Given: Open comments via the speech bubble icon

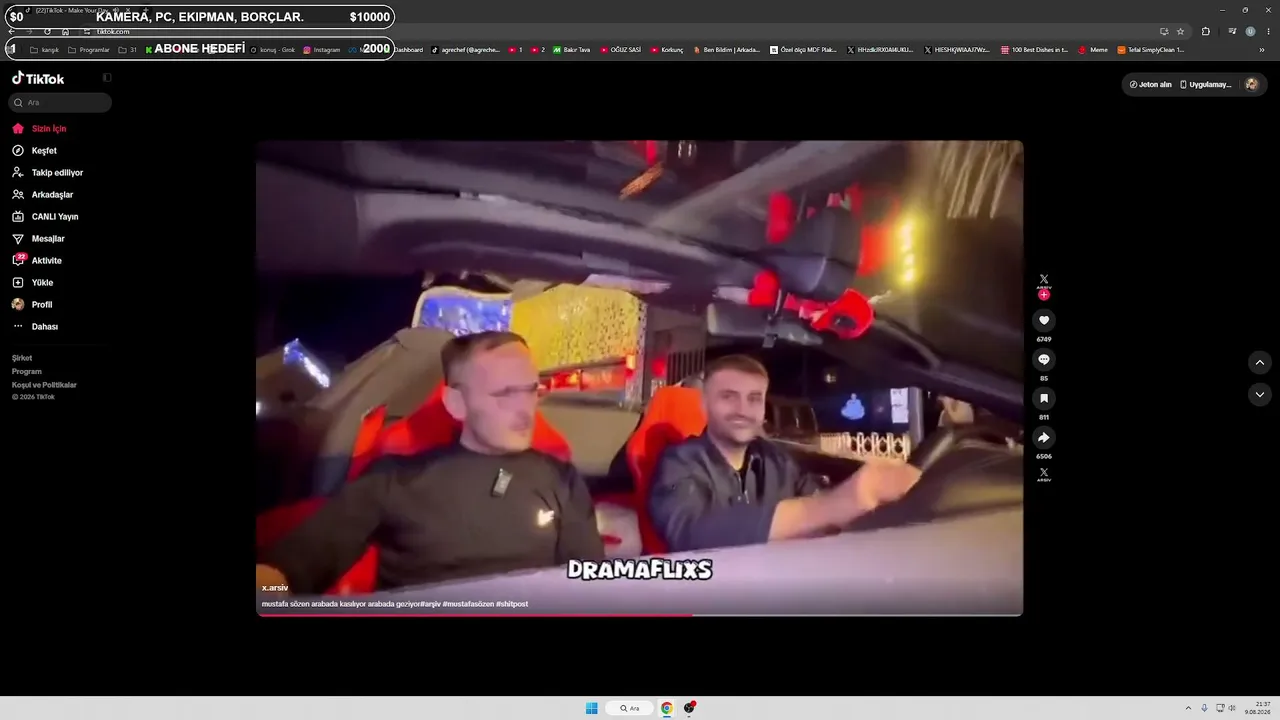Looking at the screenshot, I should click(x=1044, y=359).
